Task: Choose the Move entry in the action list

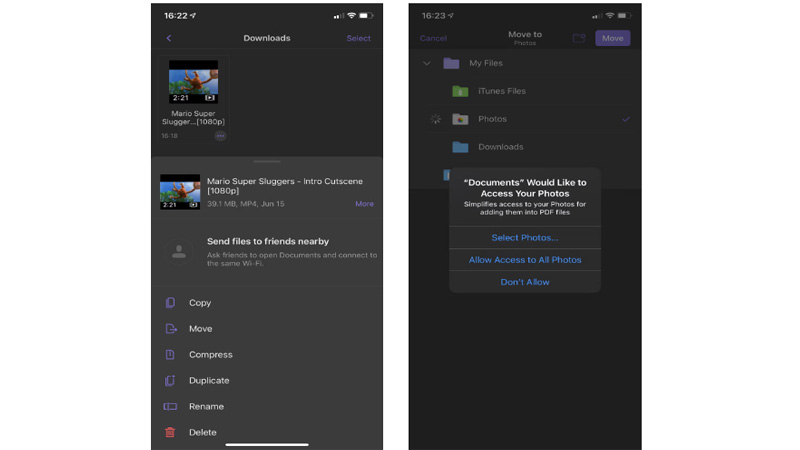Action: tap(200, 329)
